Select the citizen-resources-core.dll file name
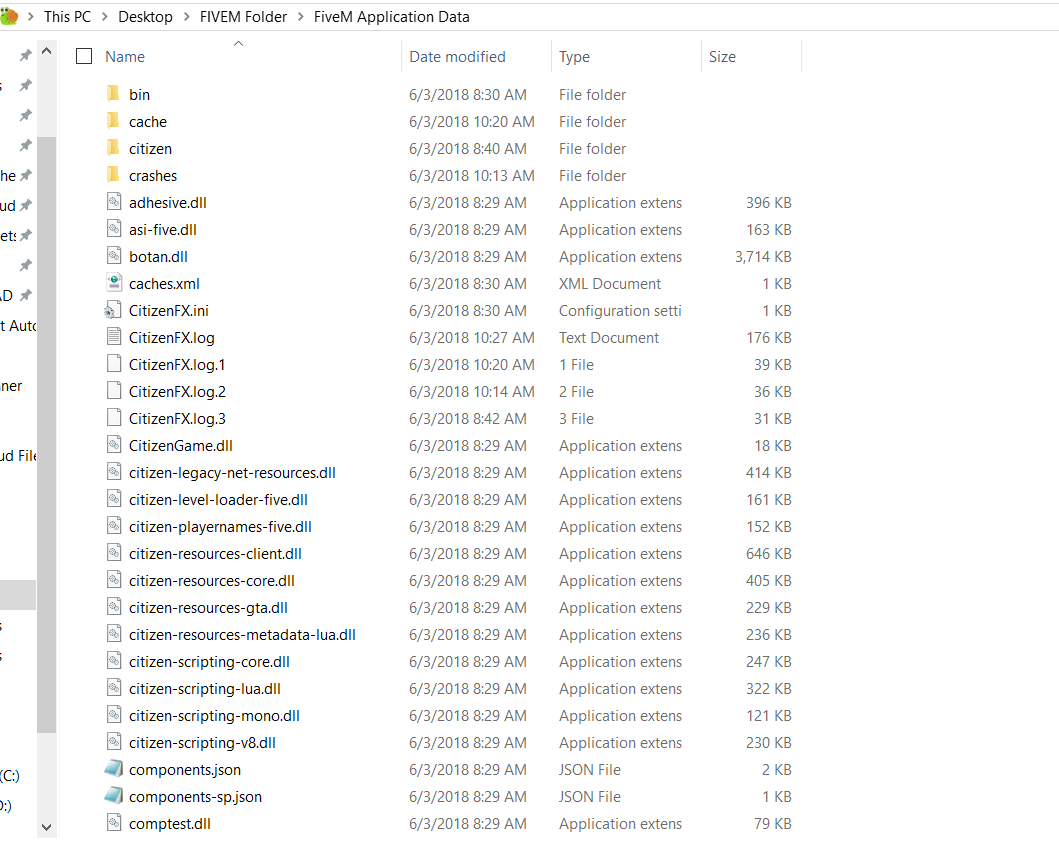The width and height of the screenshot is (1059, 842). [211, 581]
